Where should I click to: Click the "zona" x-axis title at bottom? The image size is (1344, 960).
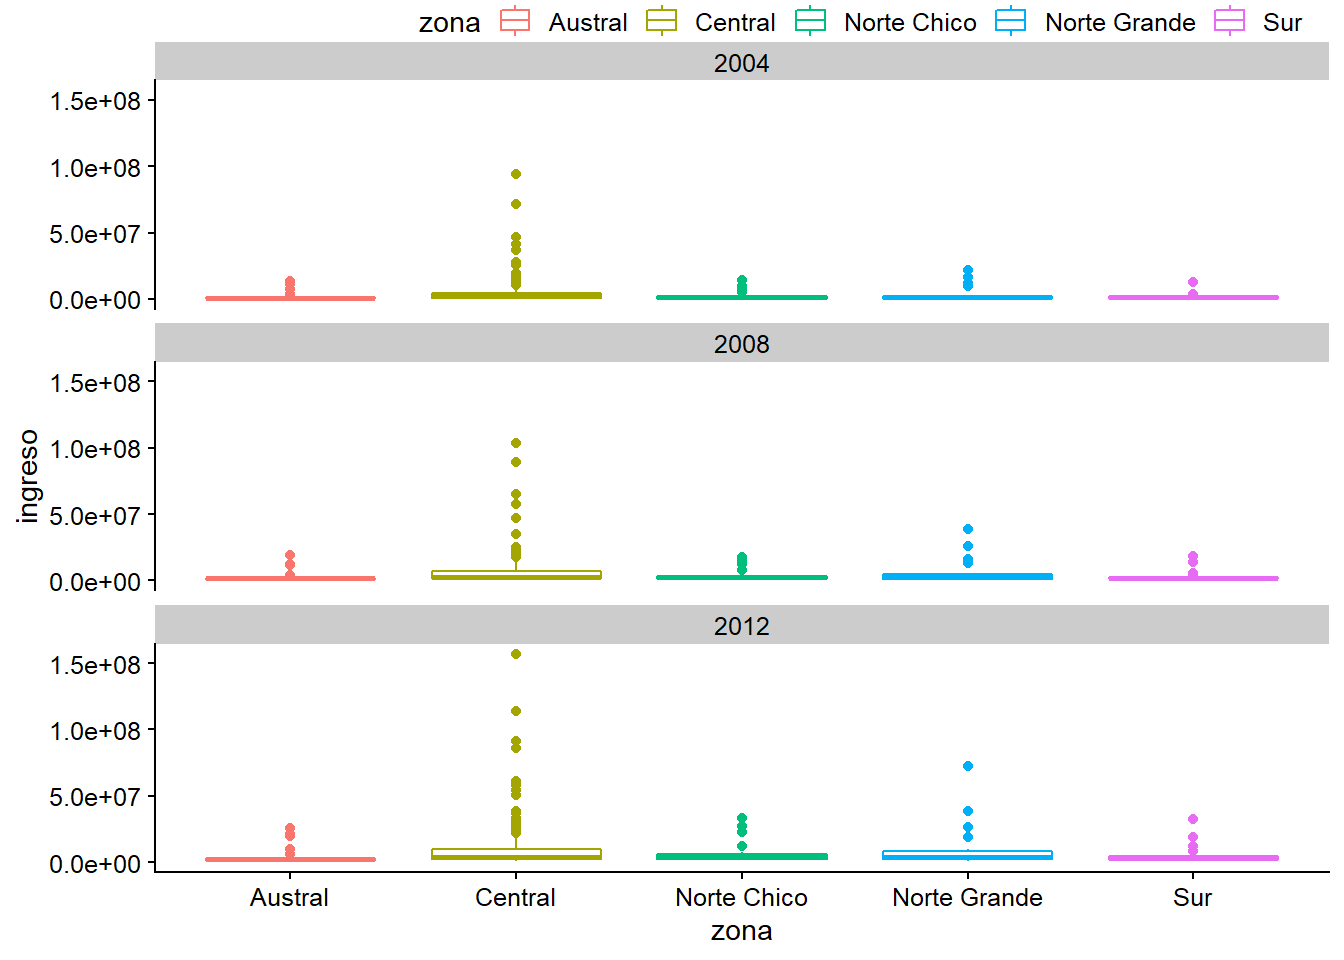click(x=741, y=931)
